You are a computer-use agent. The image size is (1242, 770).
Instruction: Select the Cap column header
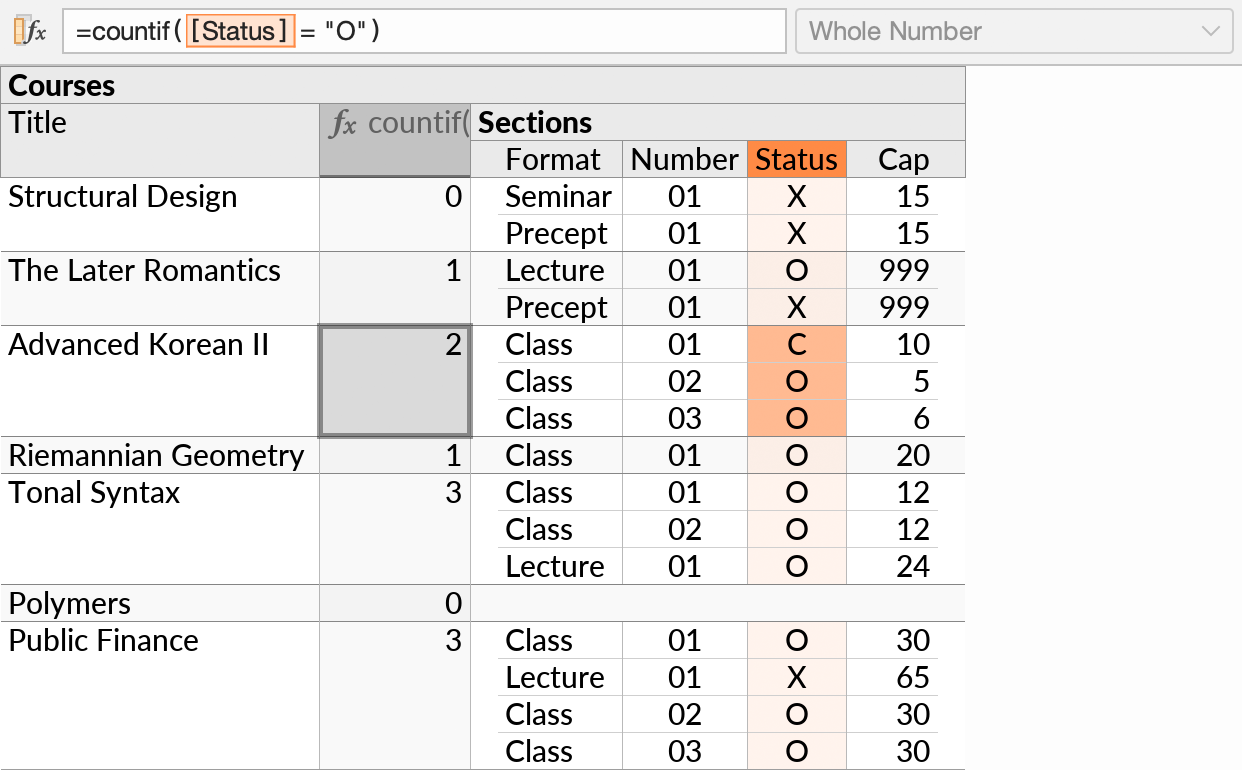[905, 159]
